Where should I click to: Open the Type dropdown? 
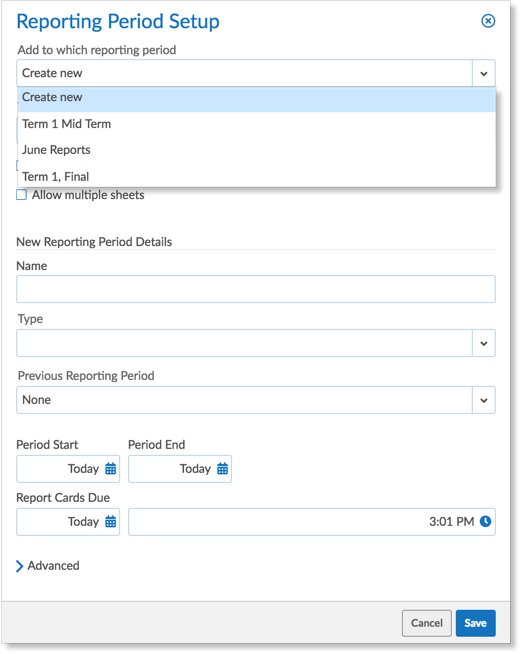point(256,343)
